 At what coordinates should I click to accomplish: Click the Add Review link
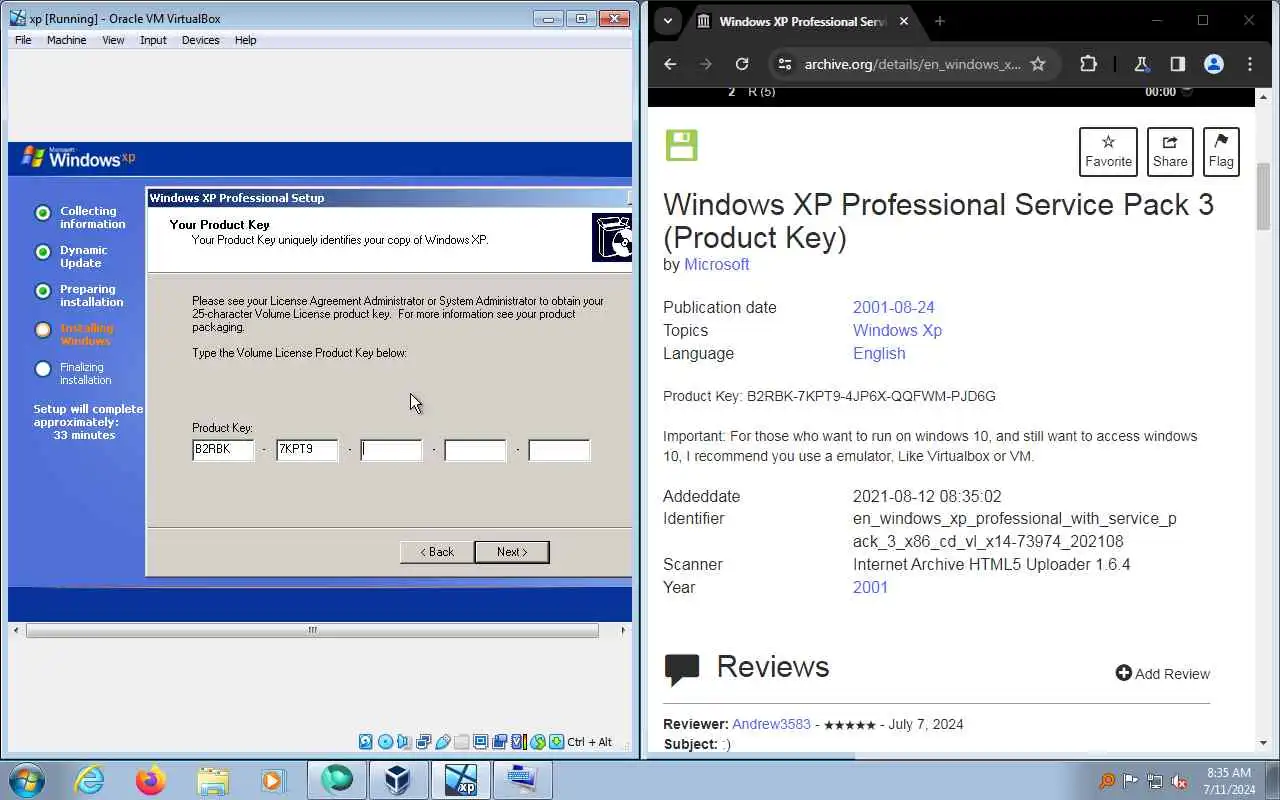point(1163,674)
